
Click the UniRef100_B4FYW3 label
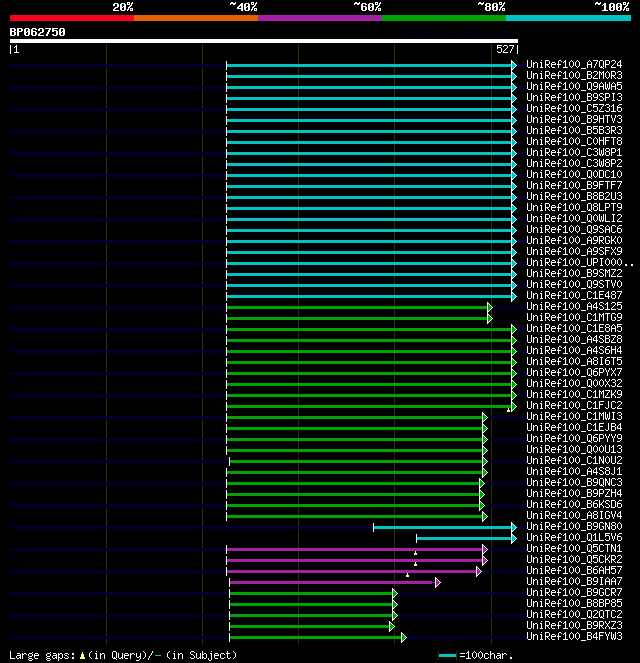click(574, 636)
